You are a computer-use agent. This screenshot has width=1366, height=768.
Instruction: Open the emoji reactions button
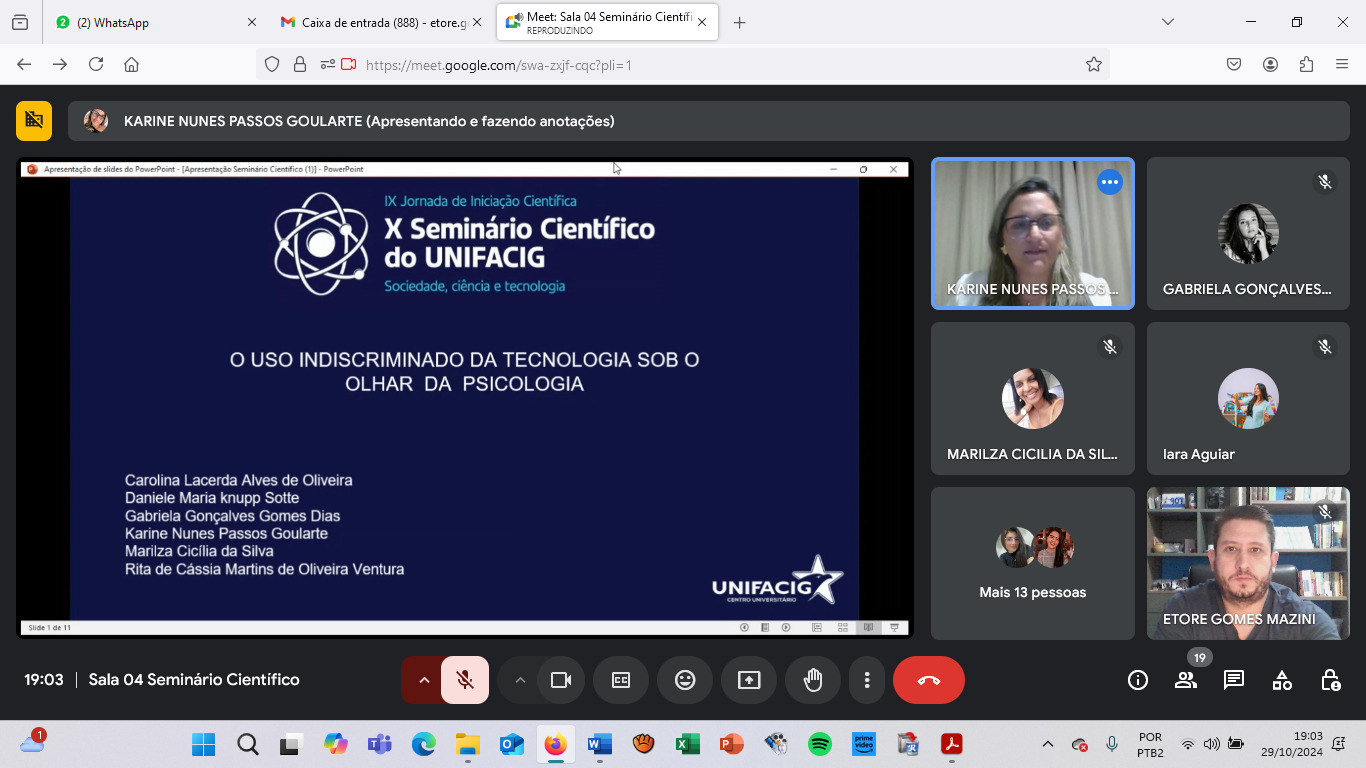(685, 680)
